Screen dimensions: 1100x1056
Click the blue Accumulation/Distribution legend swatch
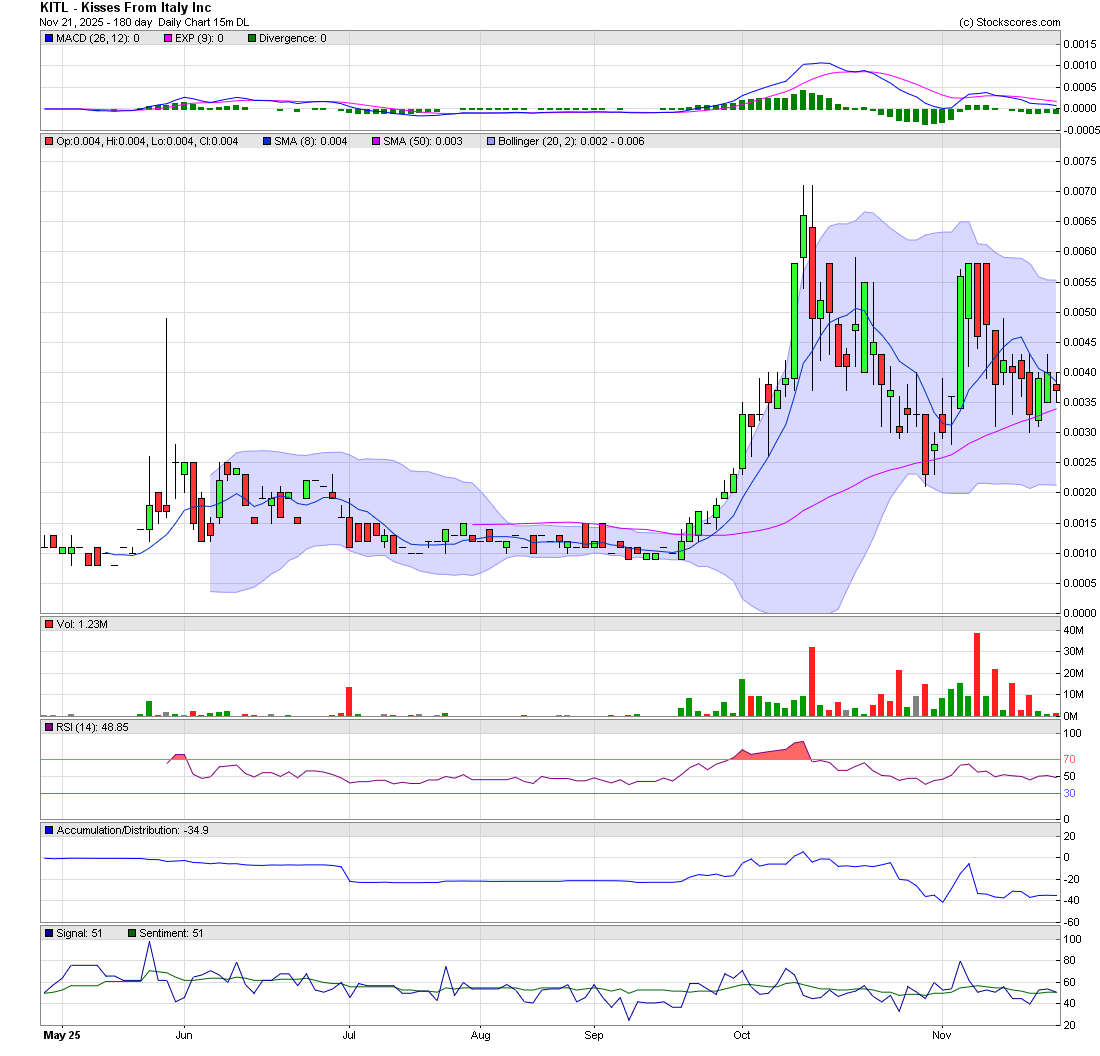pos(49,831)
